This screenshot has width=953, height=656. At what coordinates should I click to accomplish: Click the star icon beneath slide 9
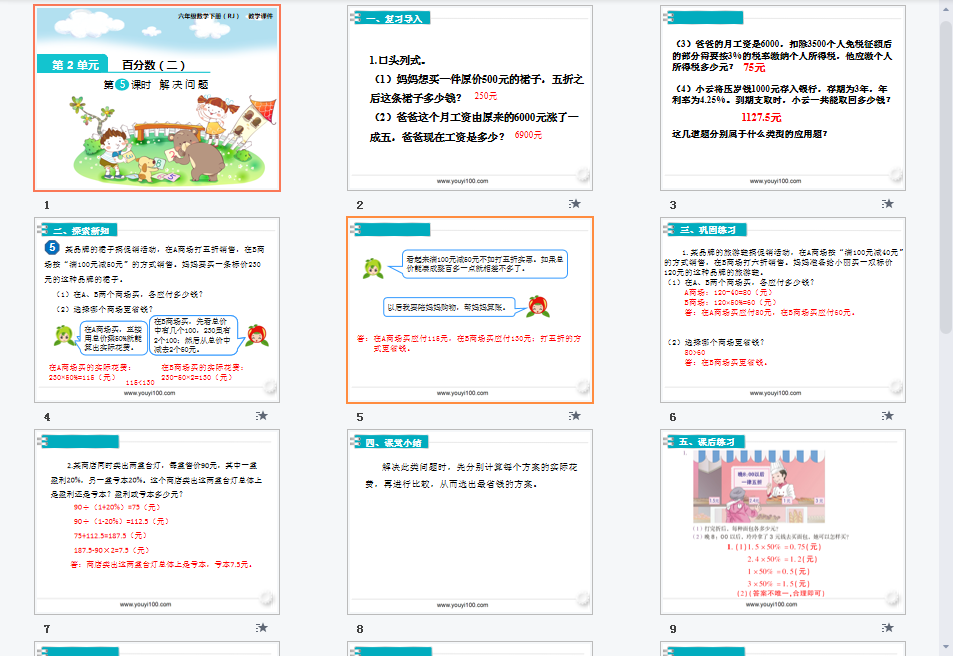tap(887, 627)
